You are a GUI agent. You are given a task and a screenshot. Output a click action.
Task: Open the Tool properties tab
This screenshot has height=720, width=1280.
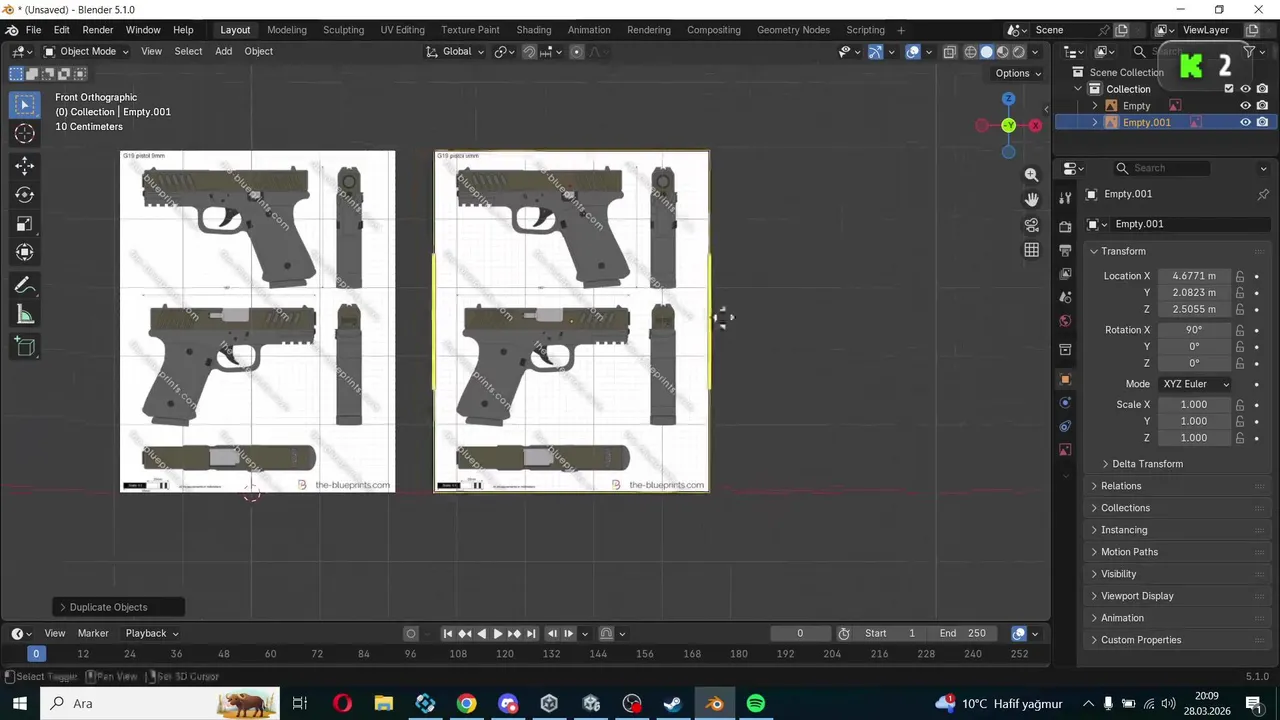coord(1065,198)
